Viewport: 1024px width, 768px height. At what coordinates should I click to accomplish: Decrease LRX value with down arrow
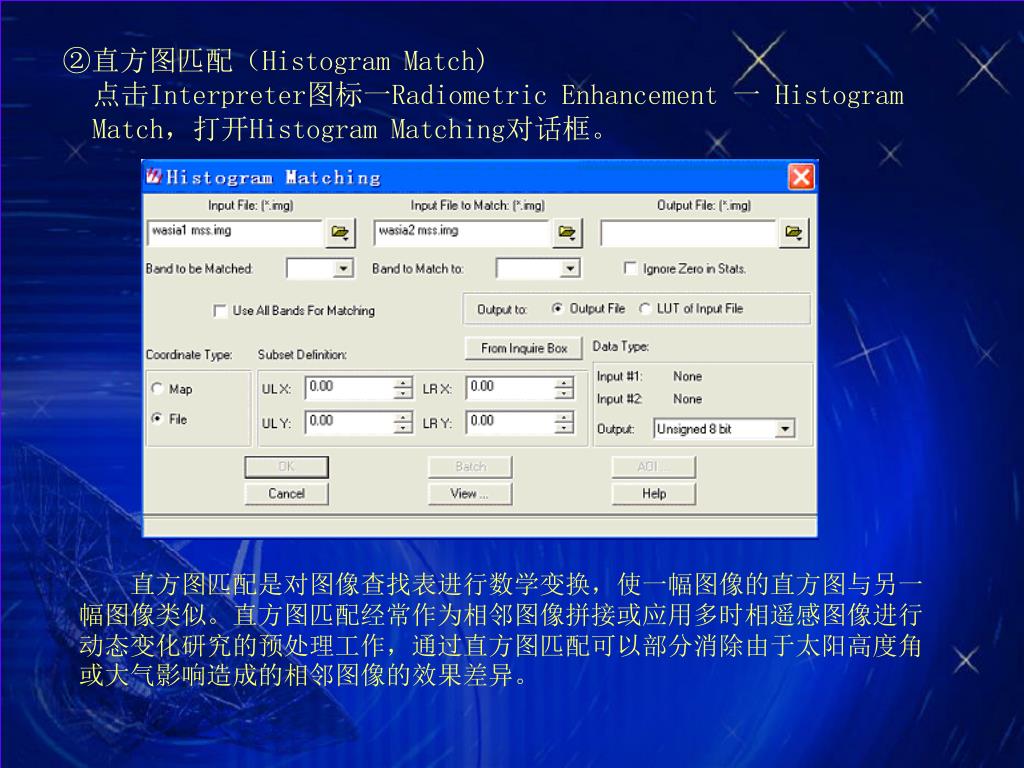coord(564,393)
